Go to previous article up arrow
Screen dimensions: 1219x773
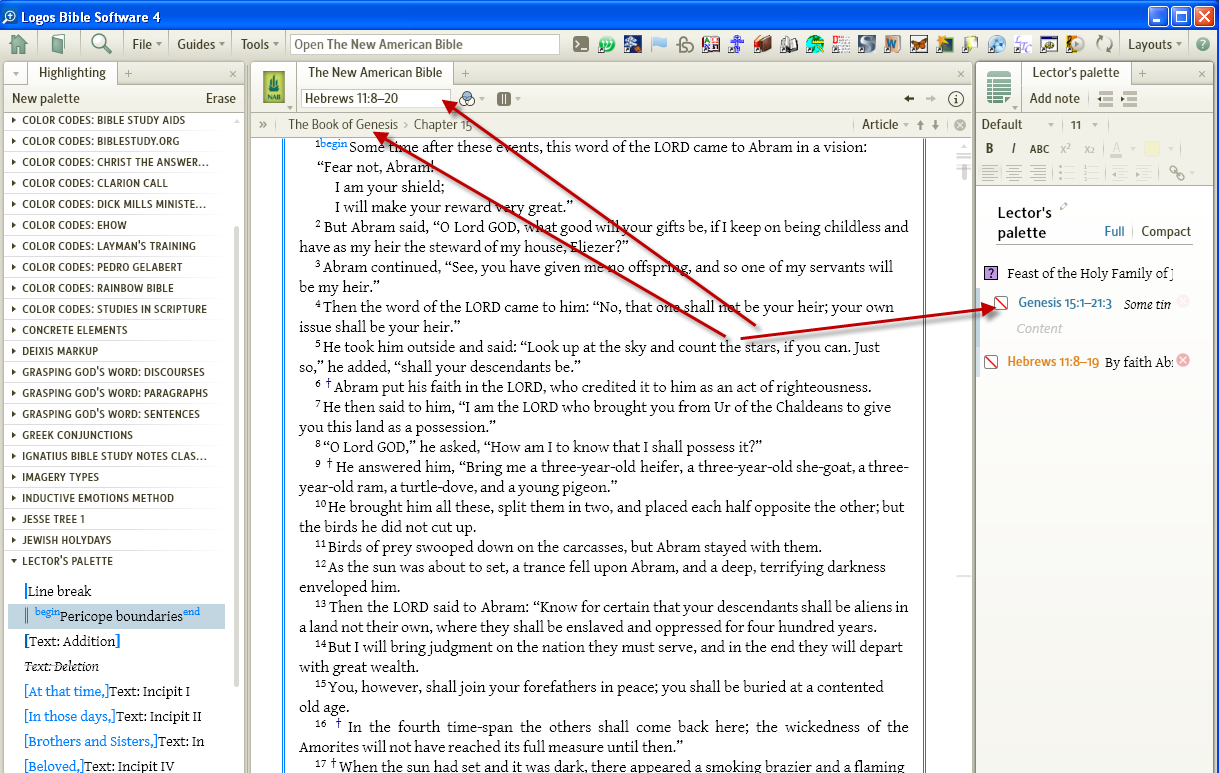[920, 125]
